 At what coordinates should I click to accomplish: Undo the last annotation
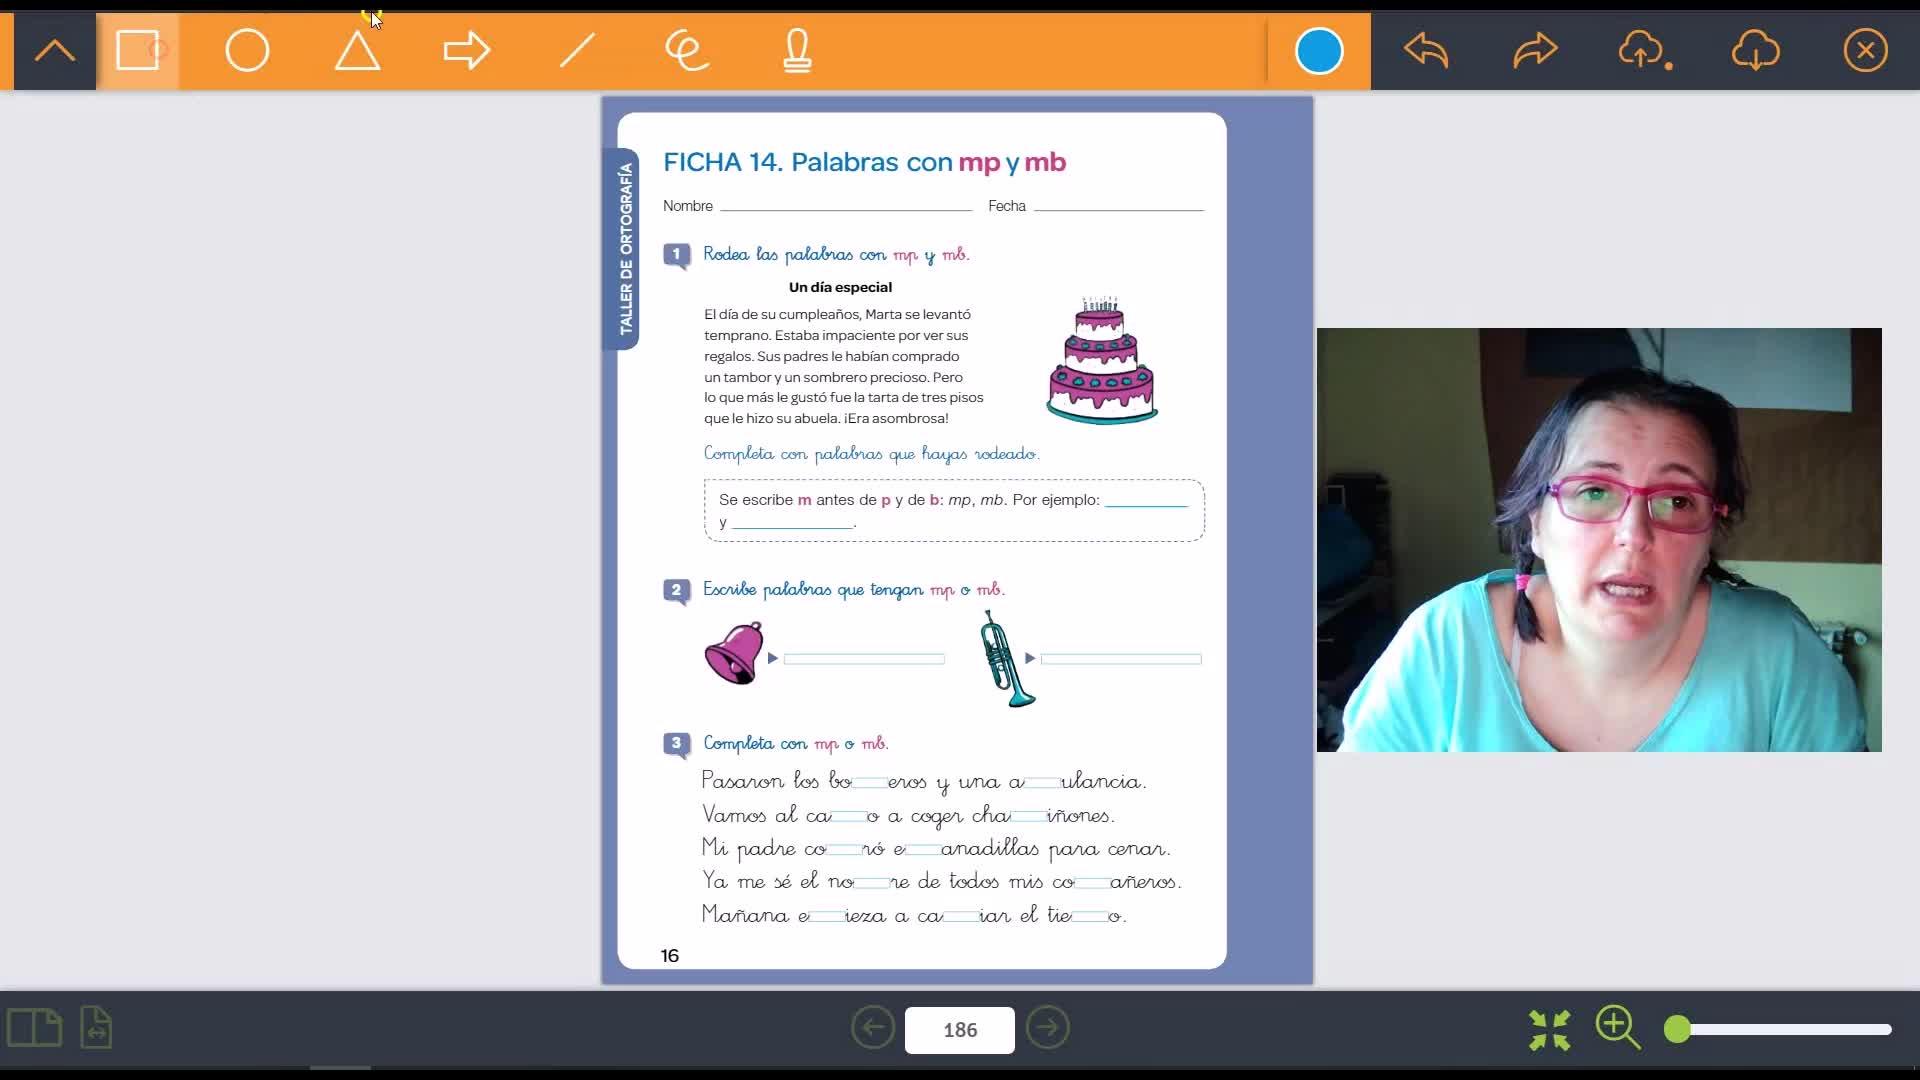(1426, 51)
